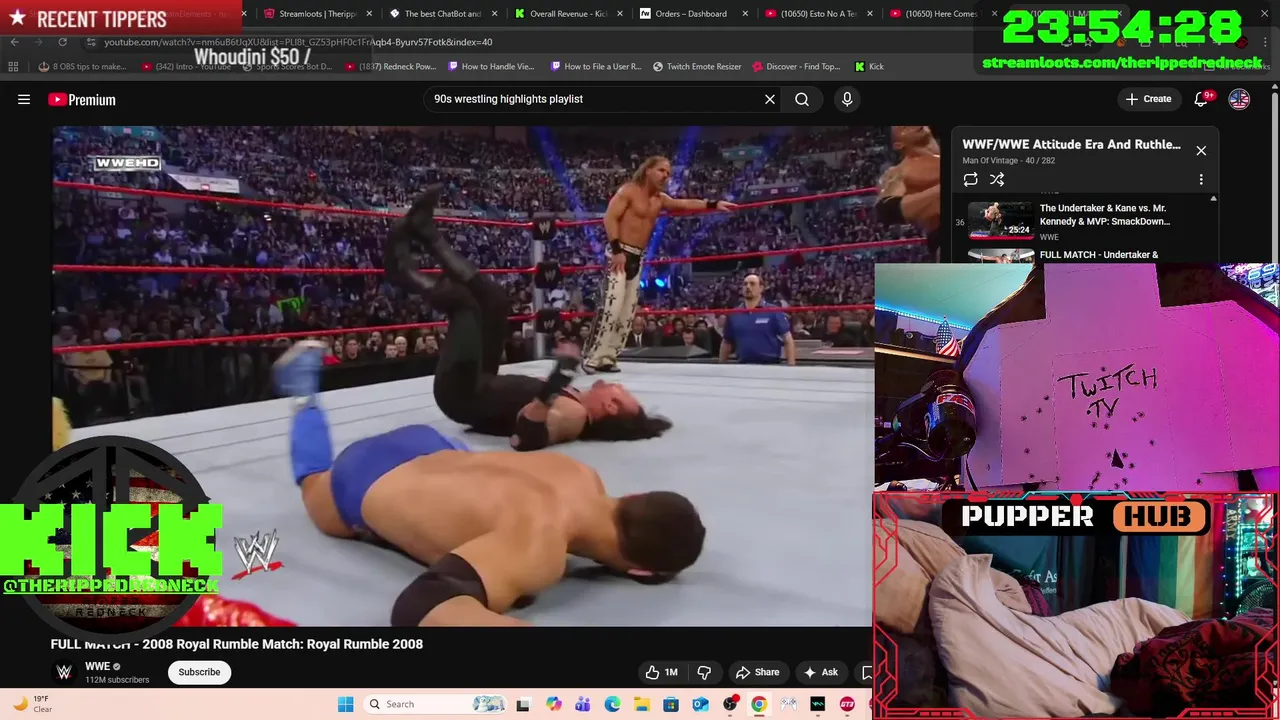
Task: Open the game controller app on taskbar
Action: (x=789, y=704)
